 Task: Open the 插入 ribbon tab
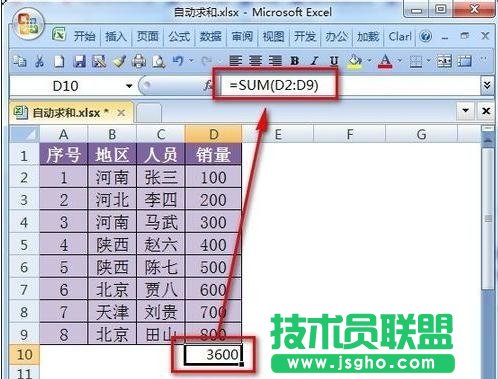[x=116, y=36]
